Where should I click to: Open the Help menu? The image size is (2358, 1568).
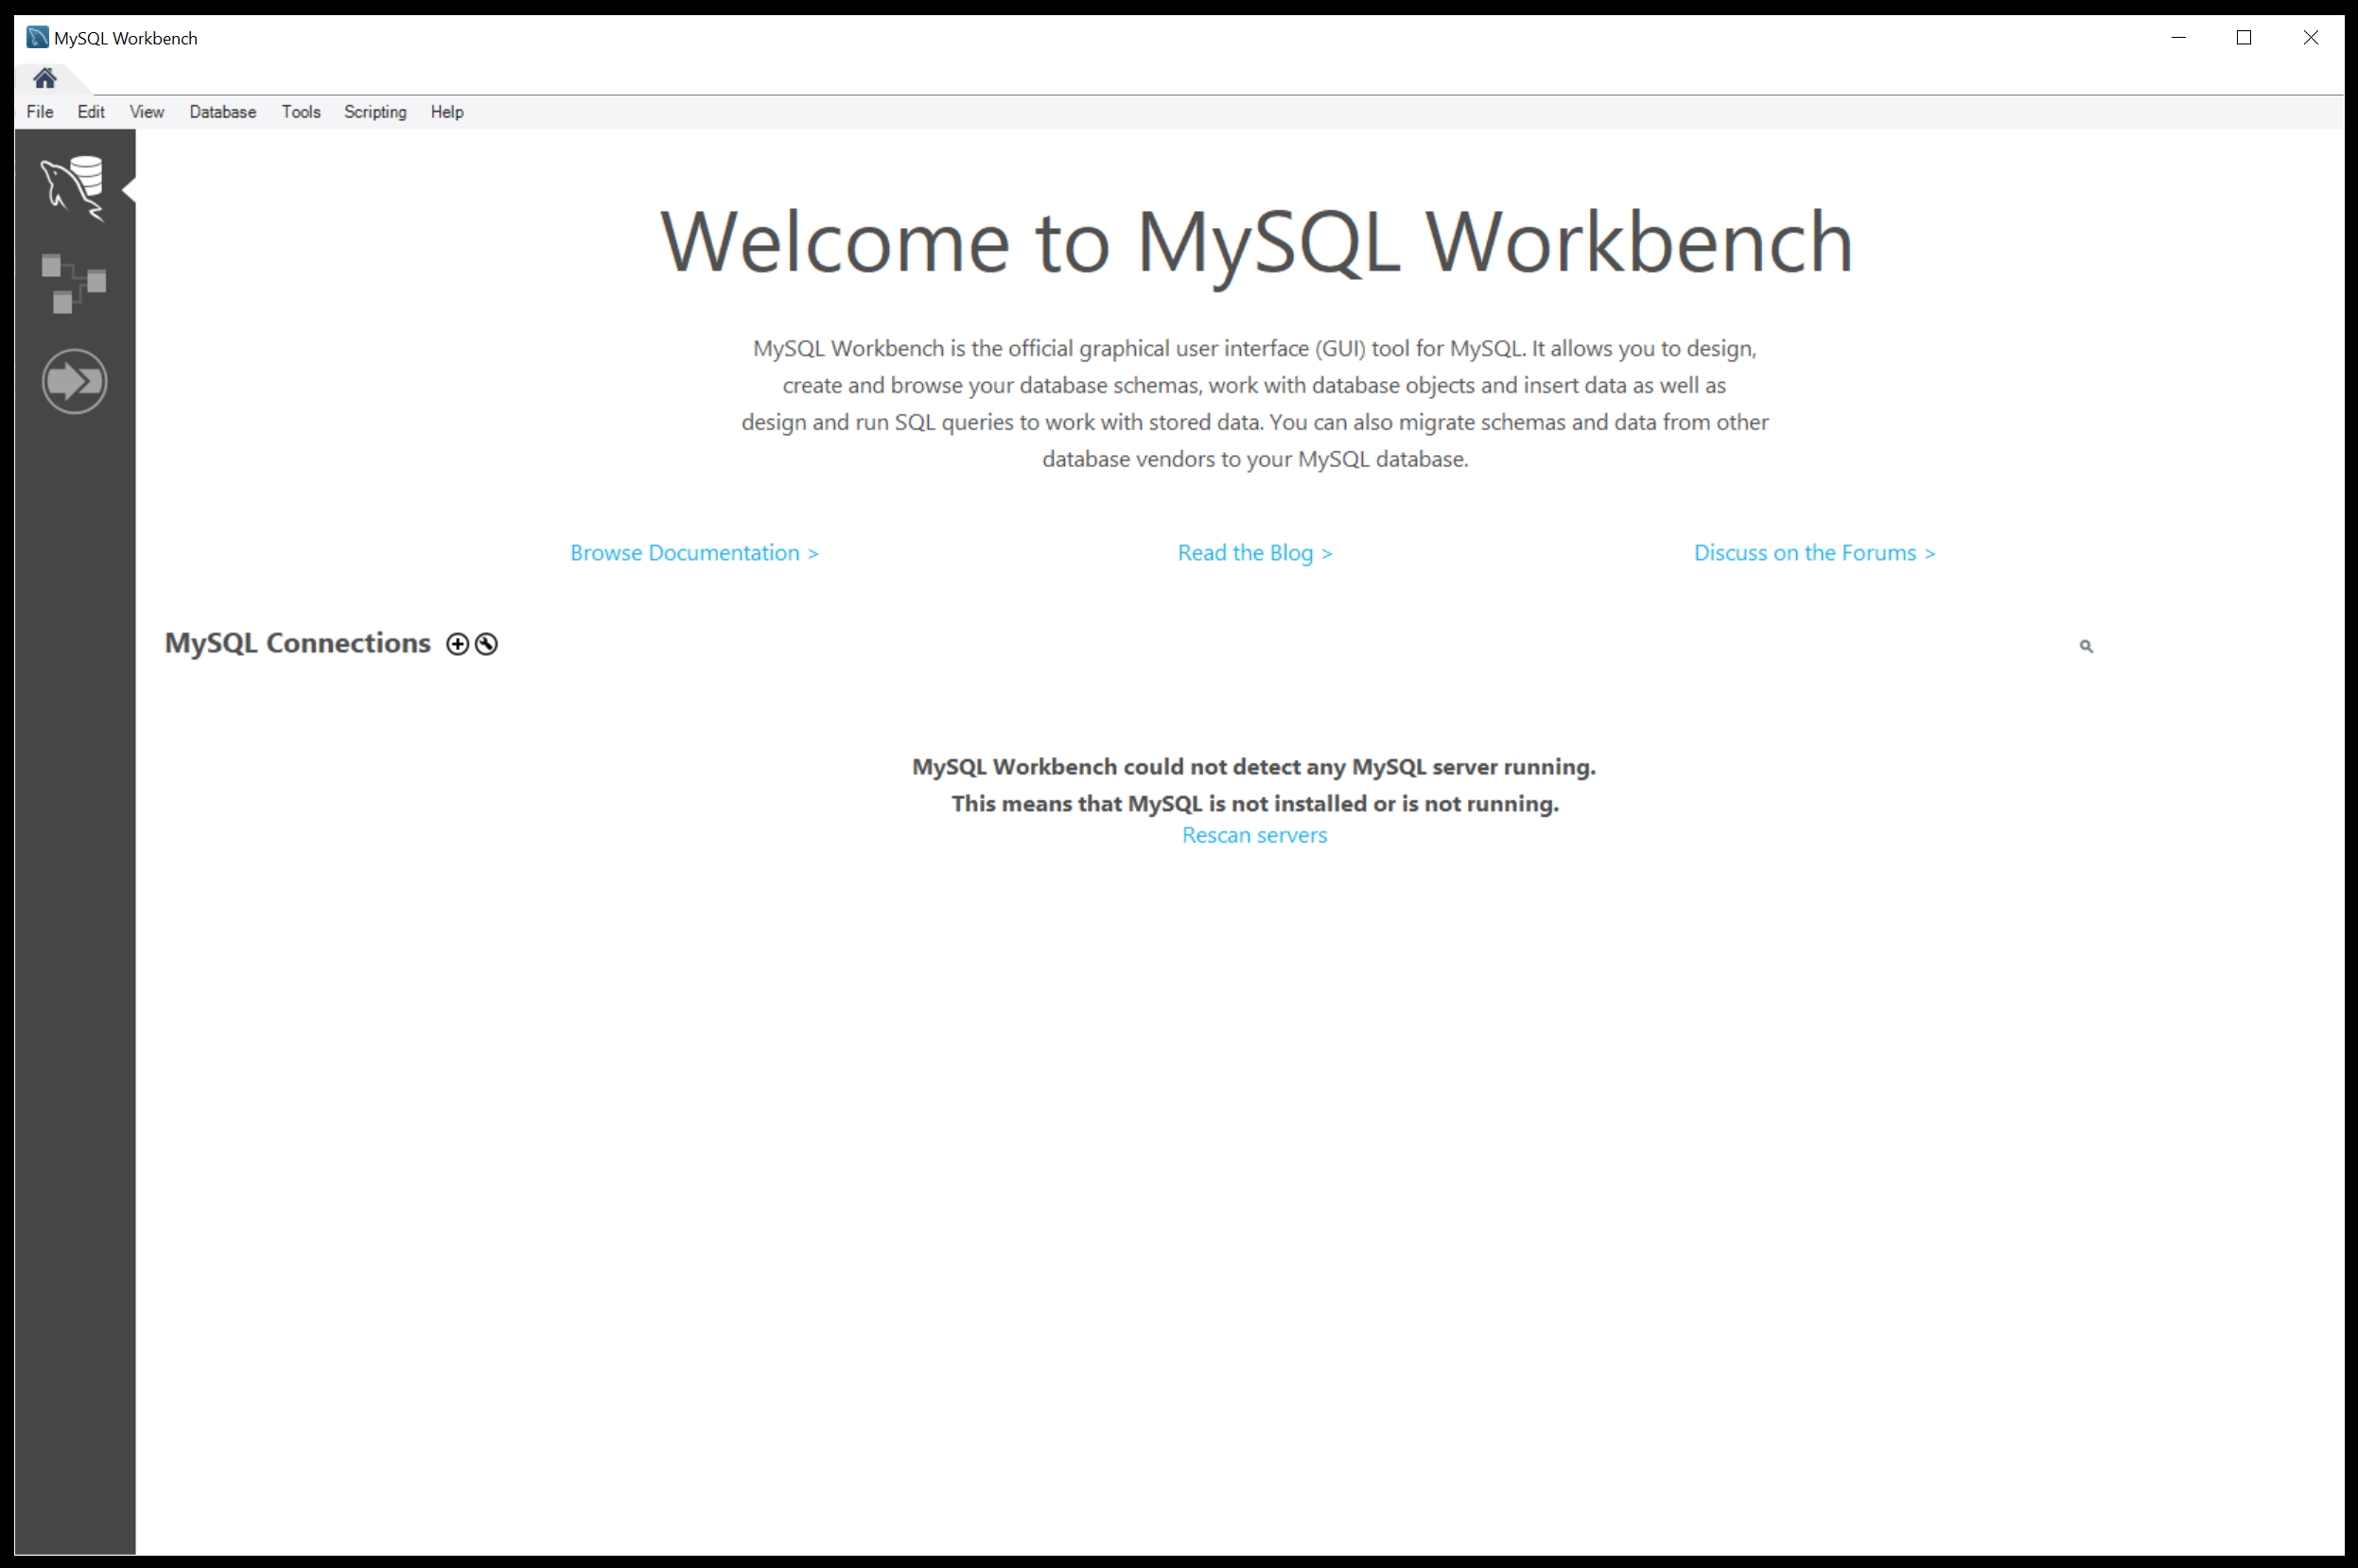tap(446, 112)
